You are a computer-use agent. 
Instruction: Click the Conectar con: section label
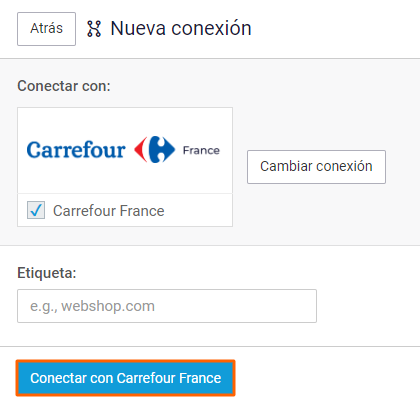coord(64,86)
